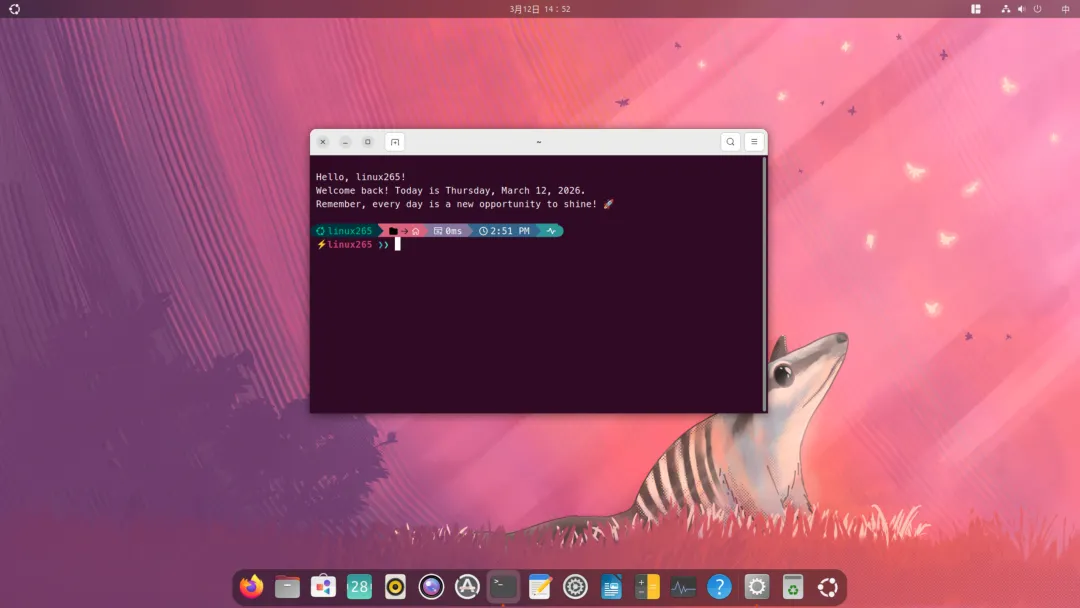1080x608 pixels.
Task: Launch Firefox from the dock
Action: [x=251, y=587]
